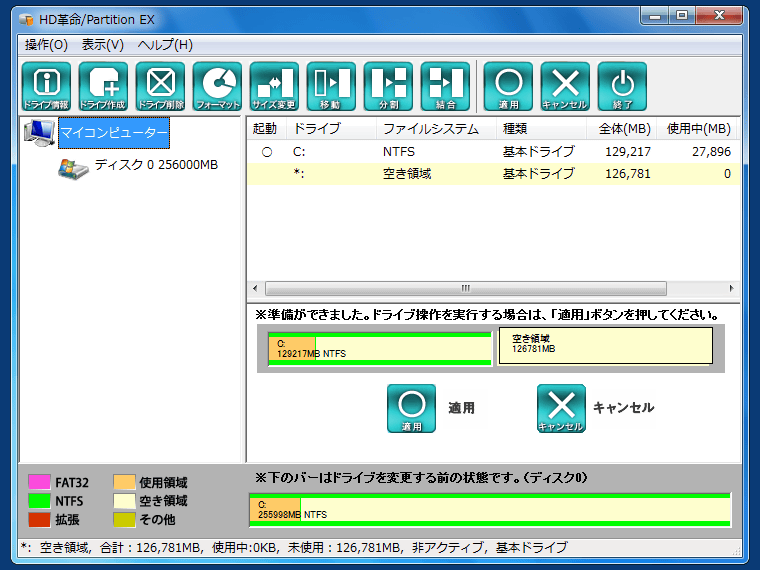Click the HD革命 title bar app icon
The height and width of the screenshot is (570, 760).
pyautogui.click(x=26, y=20)
